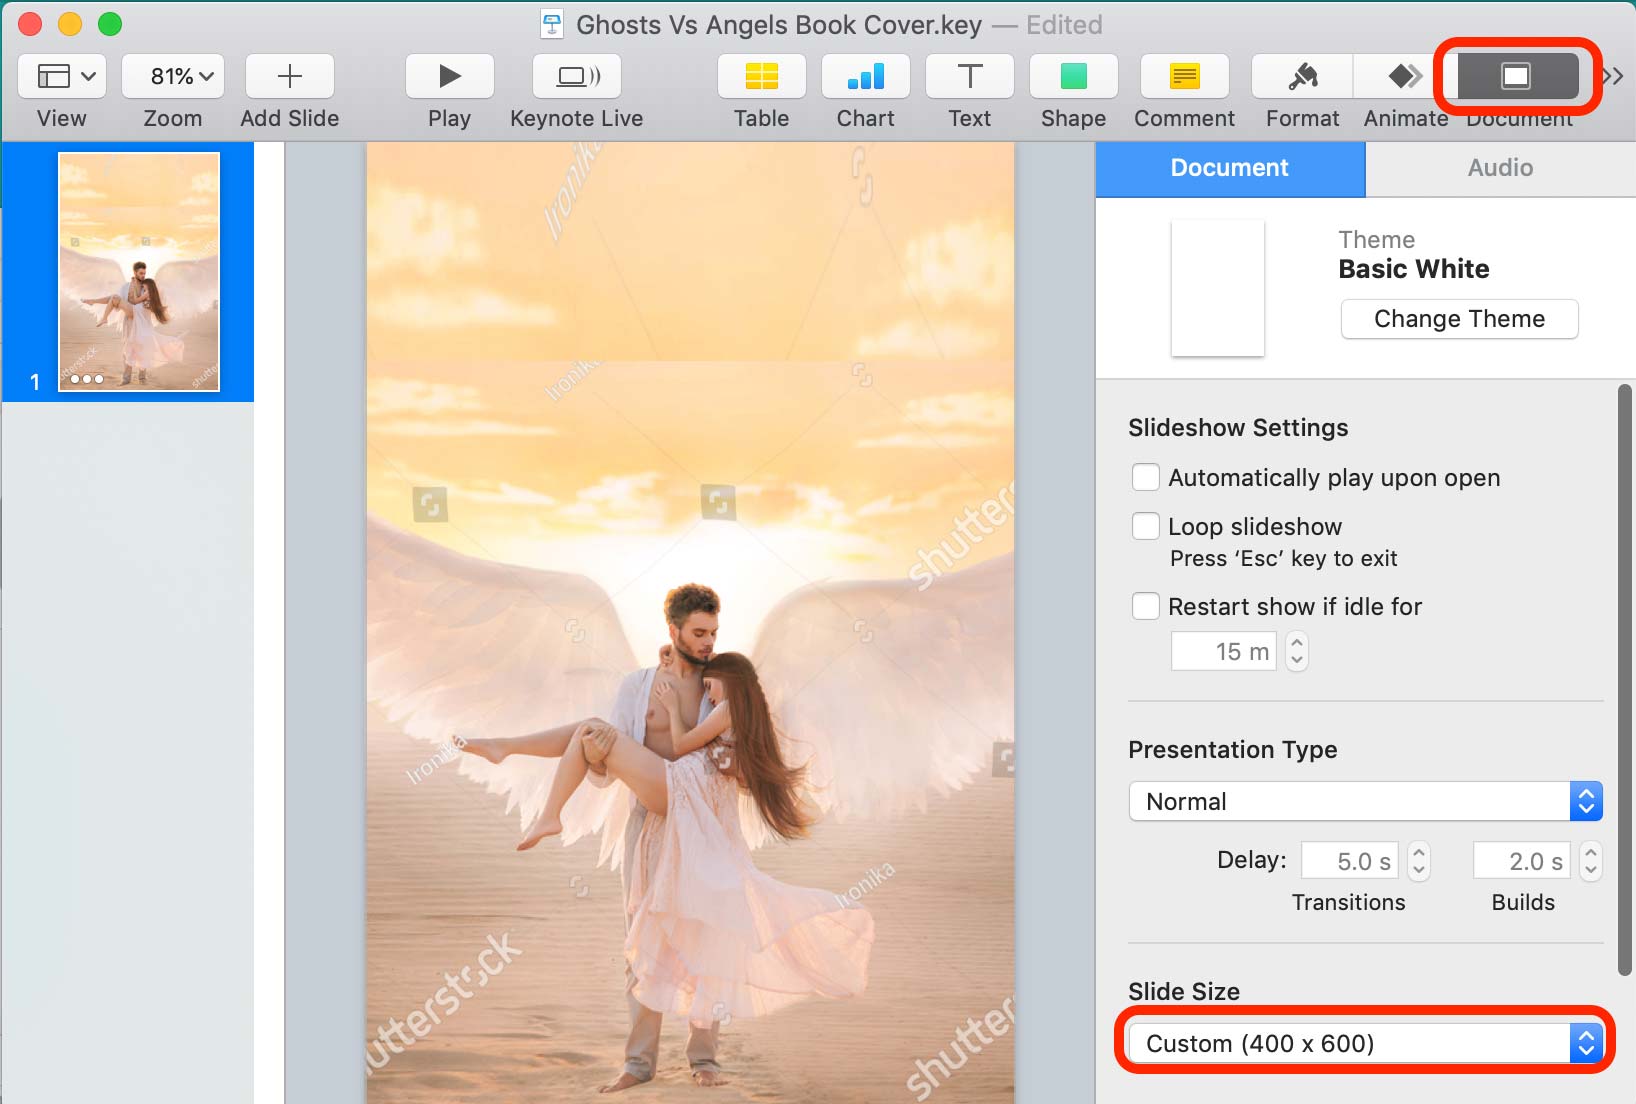
Task: Toggle Restart show if idle for
Action: pyautogui.click(x=1146, y=606)
